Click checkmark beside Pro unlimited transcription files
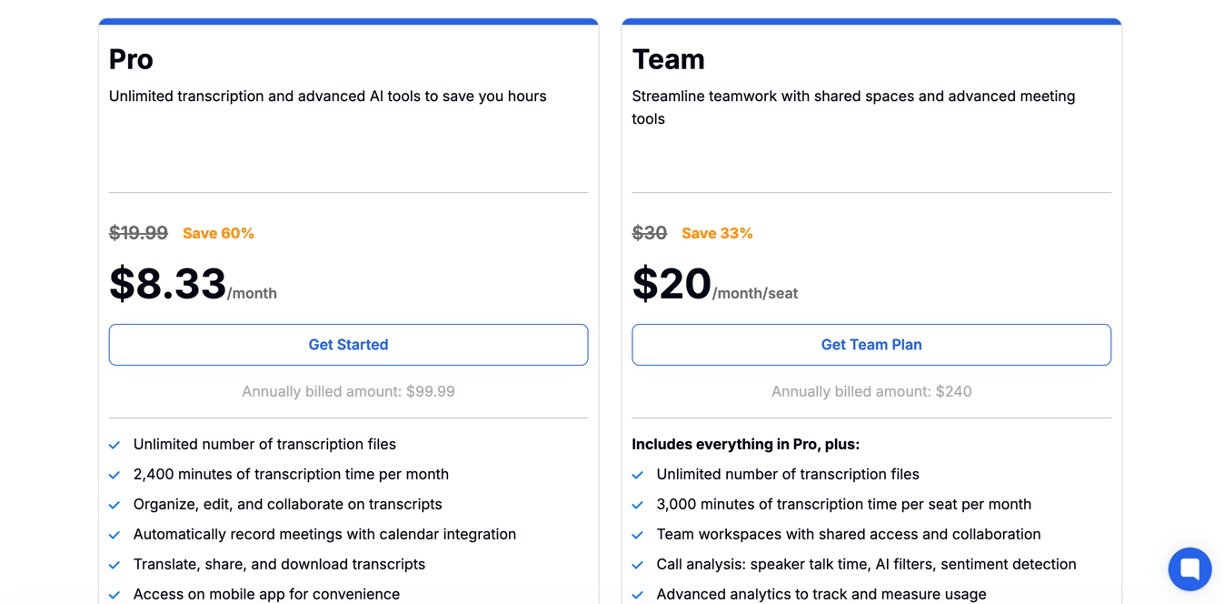Viewport: 1224px width, 604px height. (x=115, y=445)
